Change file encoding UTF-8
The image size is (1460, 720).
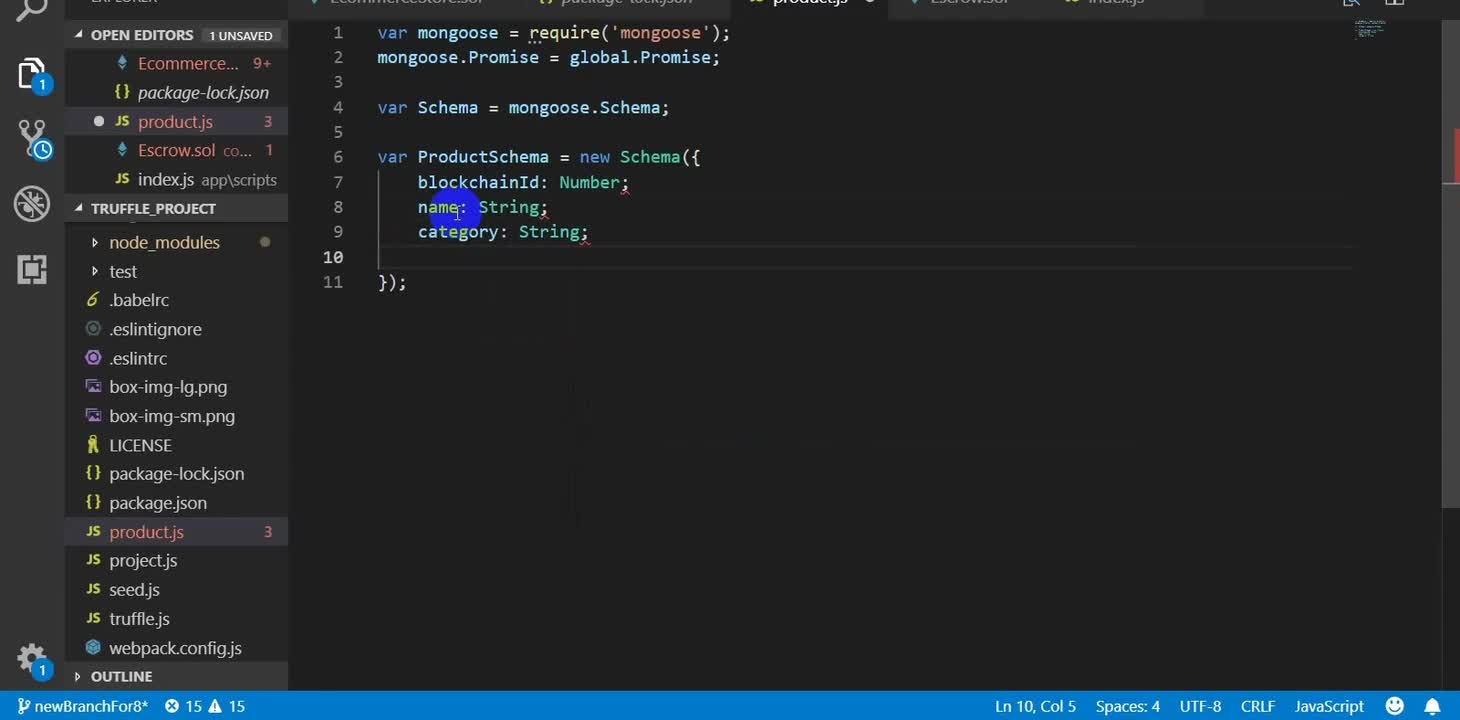(1200, 706)
